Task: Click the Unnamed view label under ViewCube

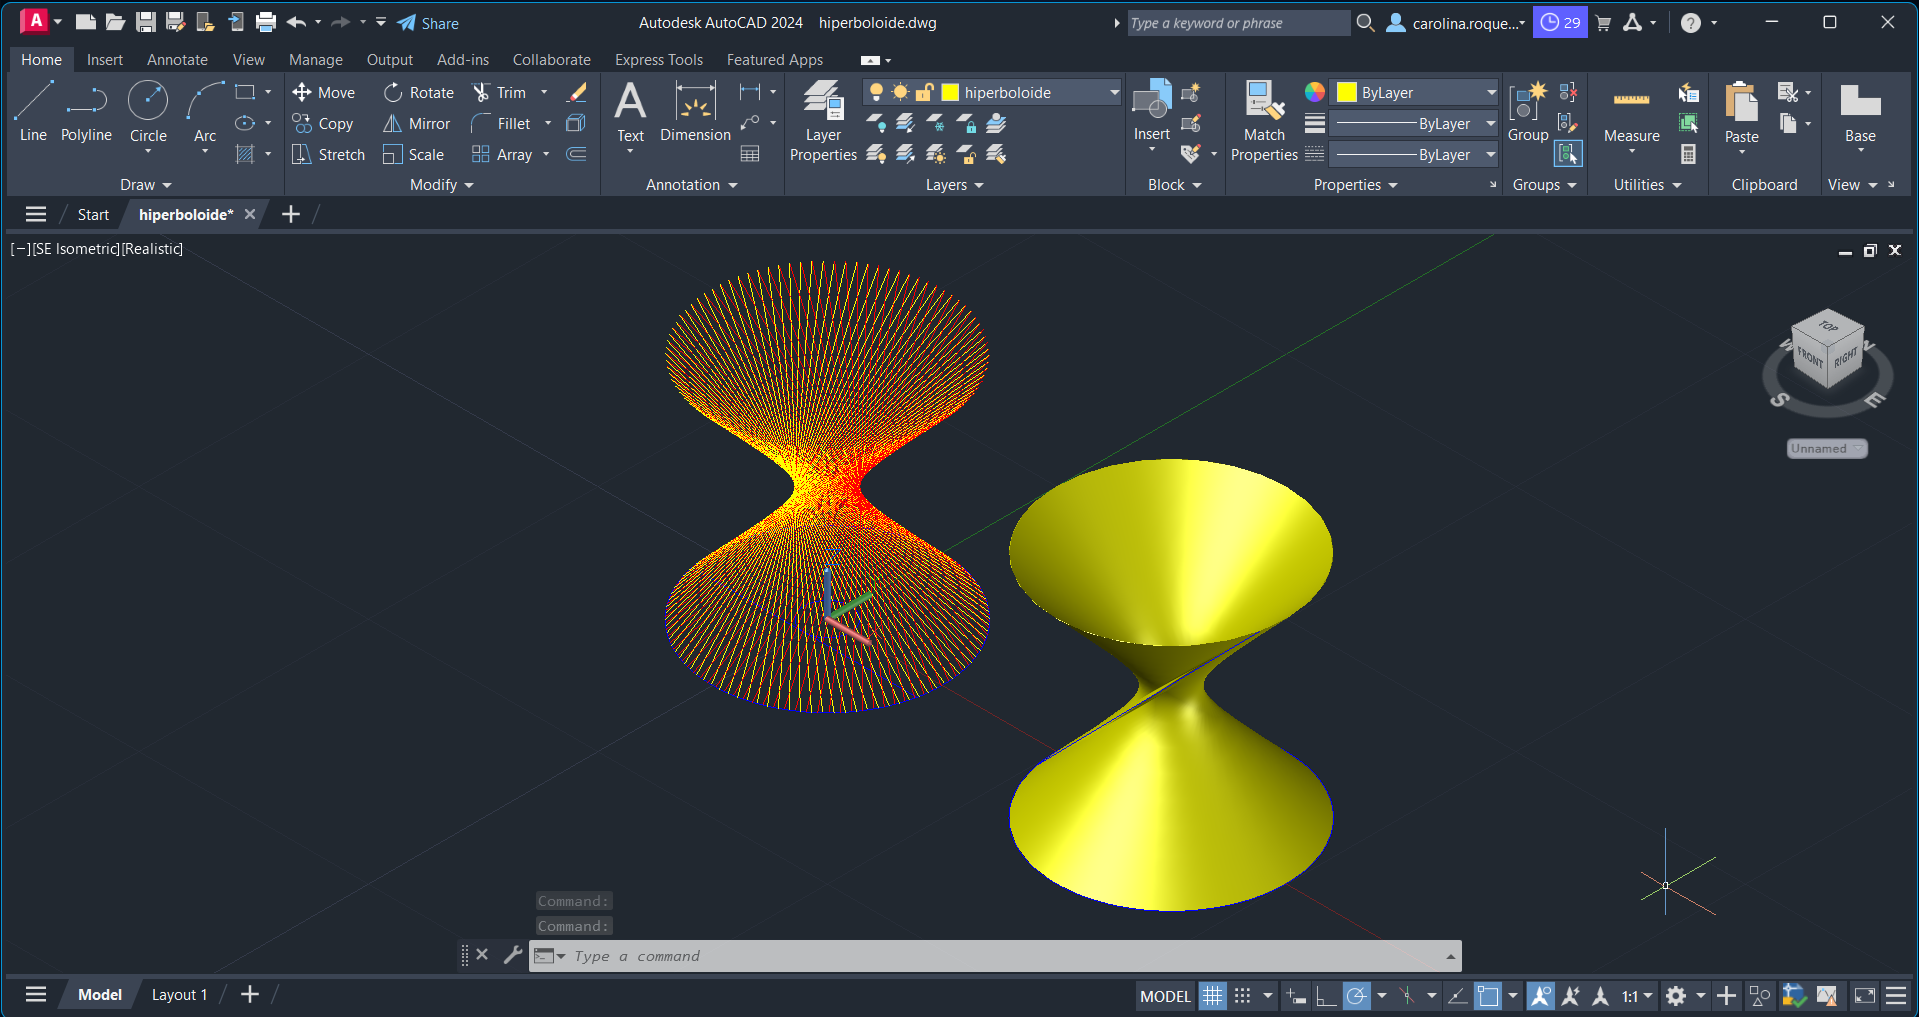Action: pyautogui.click(x=1826, y=449)
